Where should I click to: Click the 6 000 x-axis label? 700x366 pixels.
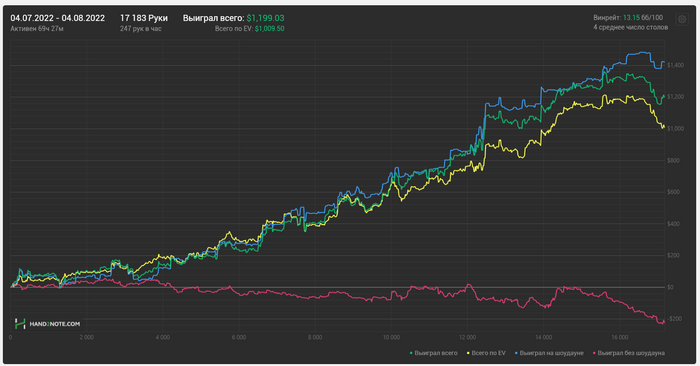pyautogui.click(x=239, y=337)
